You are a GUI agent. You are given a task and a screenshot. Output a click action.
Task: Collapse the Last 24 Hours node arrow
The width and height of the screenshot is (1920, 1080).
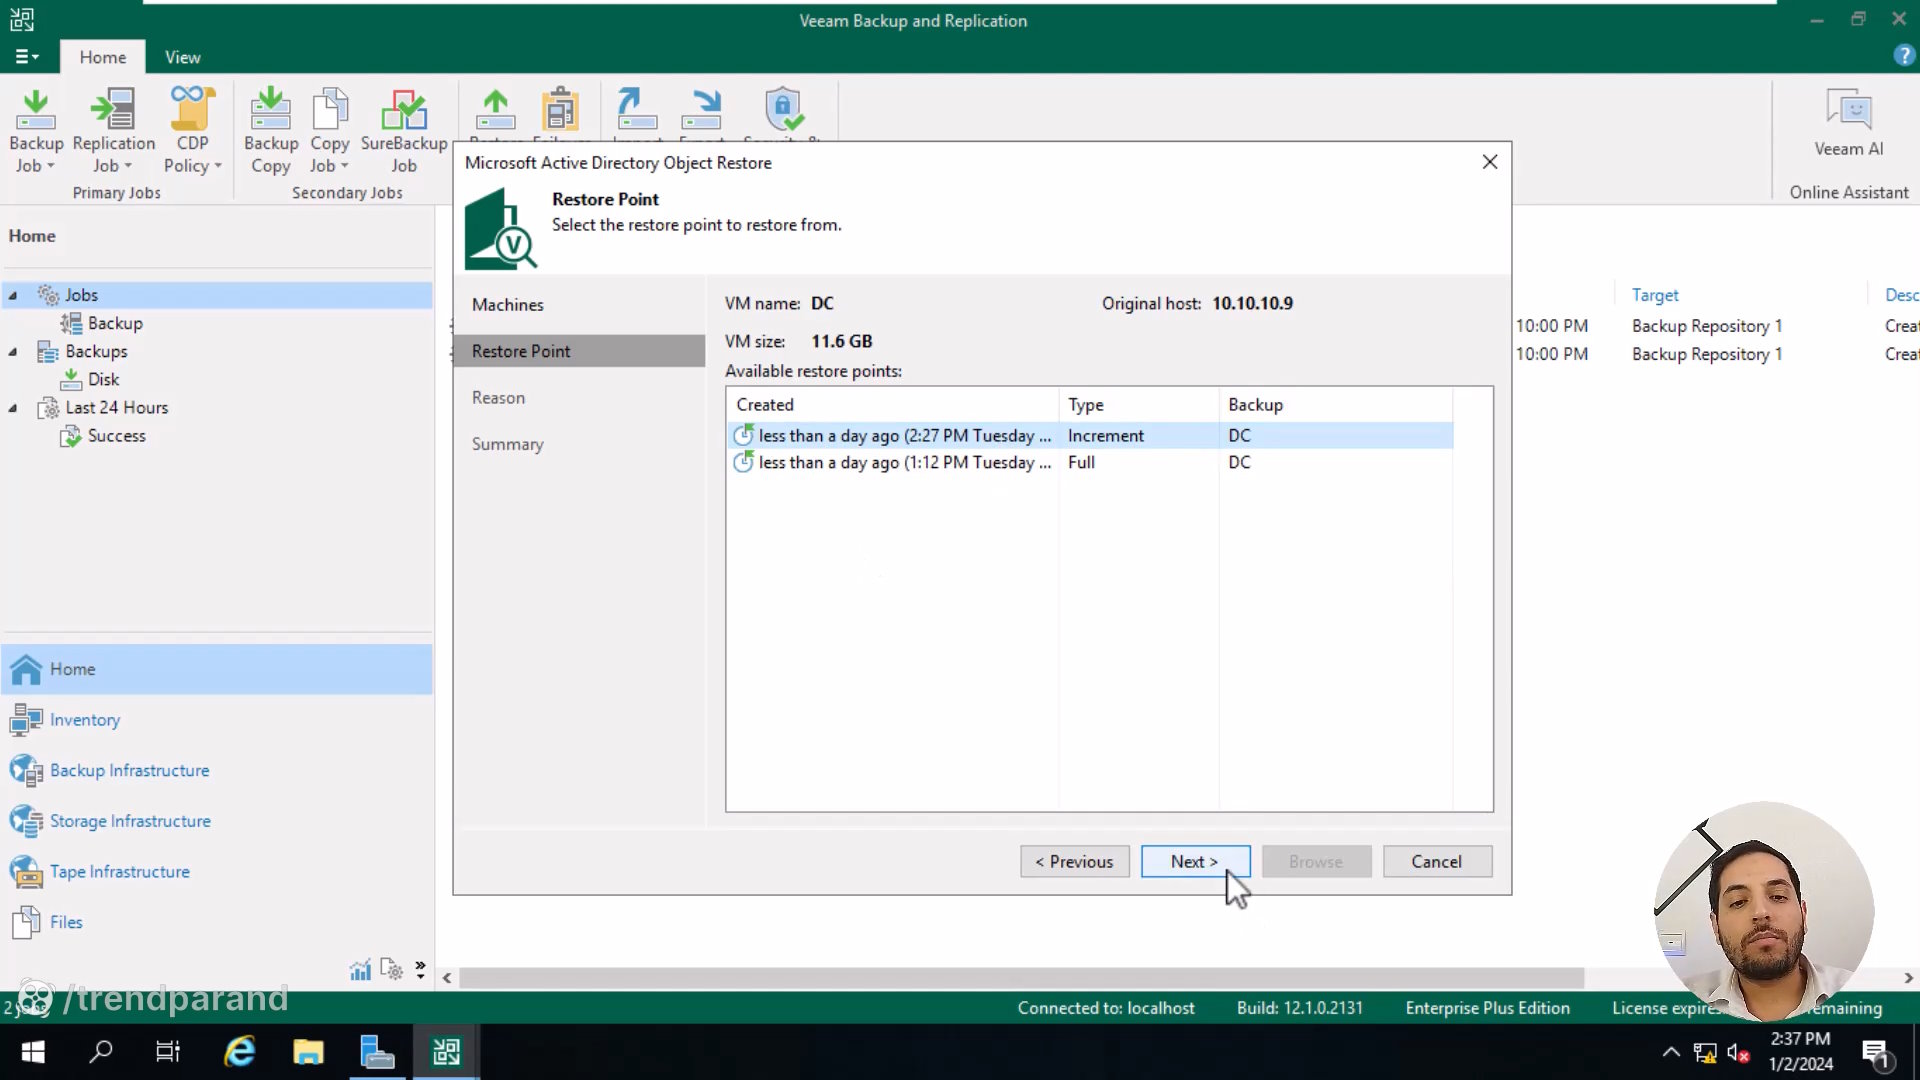click(x=13, y=408)
